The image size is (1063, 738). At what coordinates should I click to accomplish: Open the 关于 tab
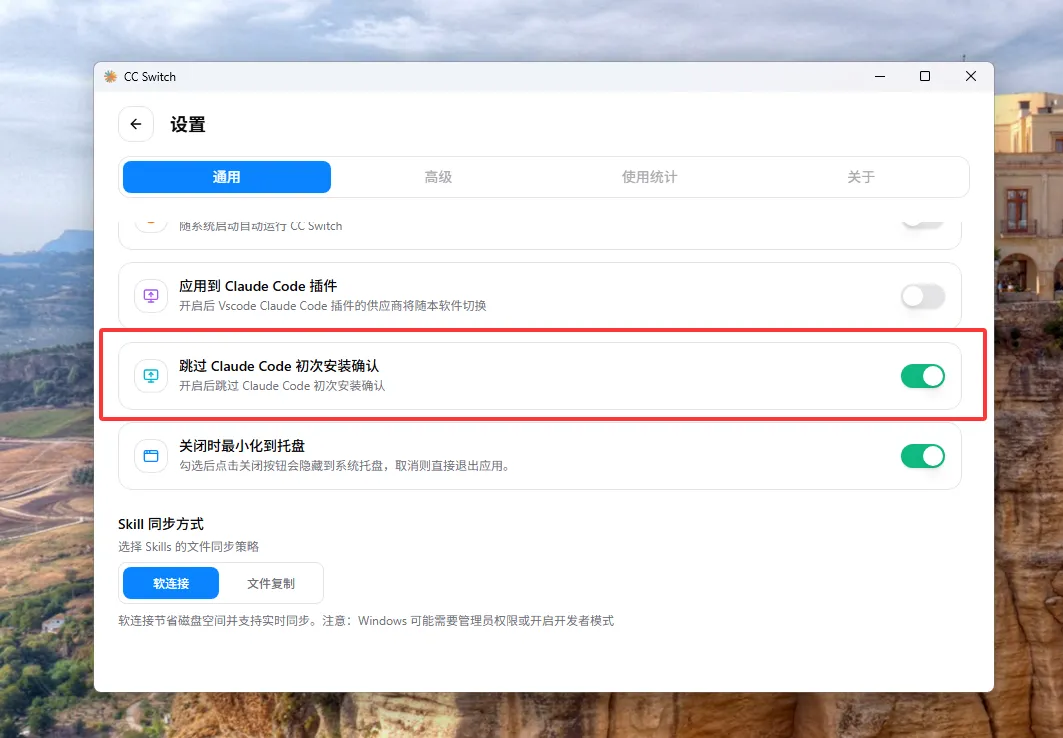click(860, 177)
